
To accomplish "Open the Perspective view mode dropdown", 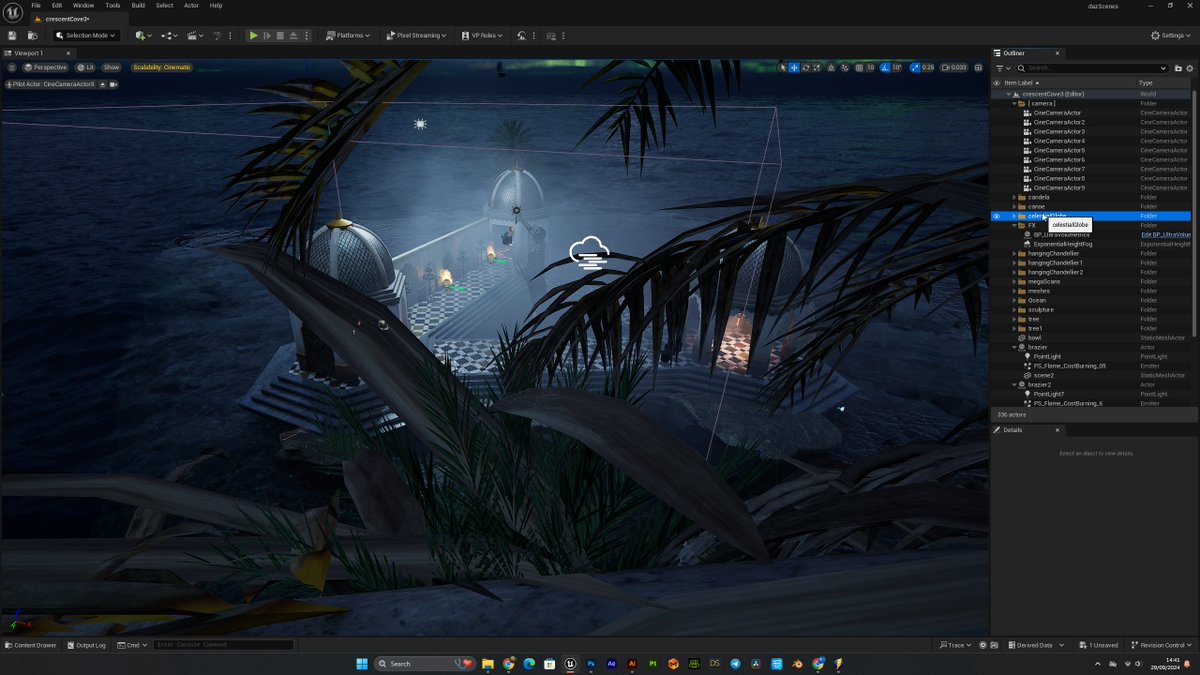I will pos(46,67).
